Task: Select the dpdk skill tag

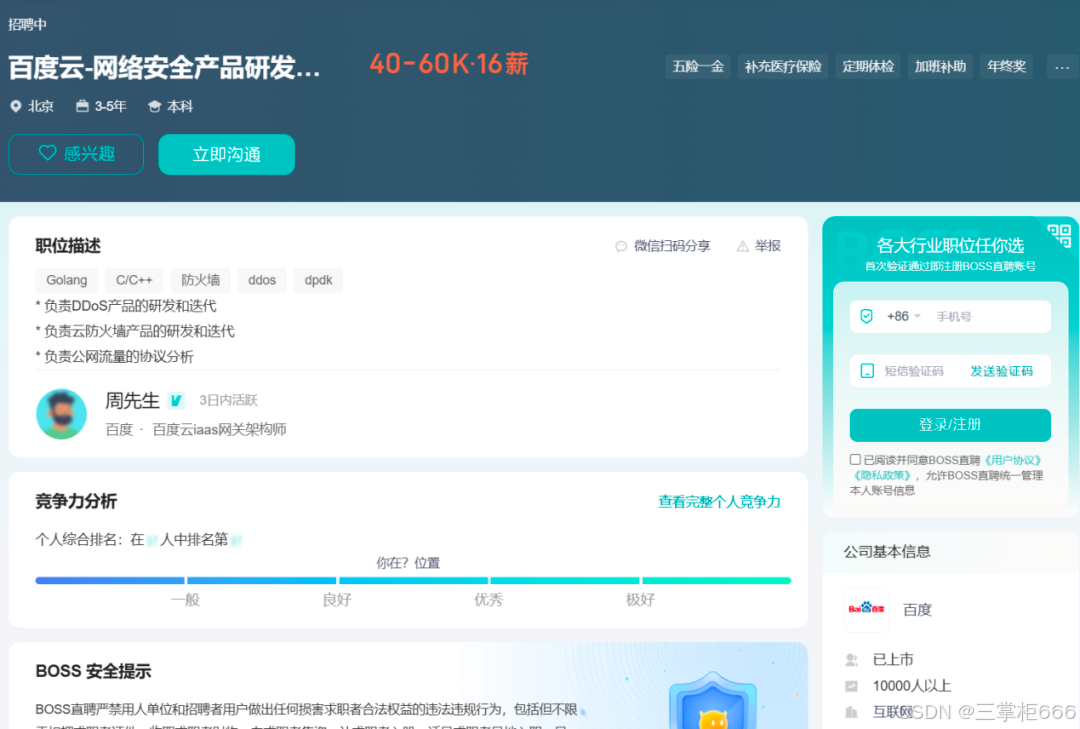Action: click(x=318, y=280)
